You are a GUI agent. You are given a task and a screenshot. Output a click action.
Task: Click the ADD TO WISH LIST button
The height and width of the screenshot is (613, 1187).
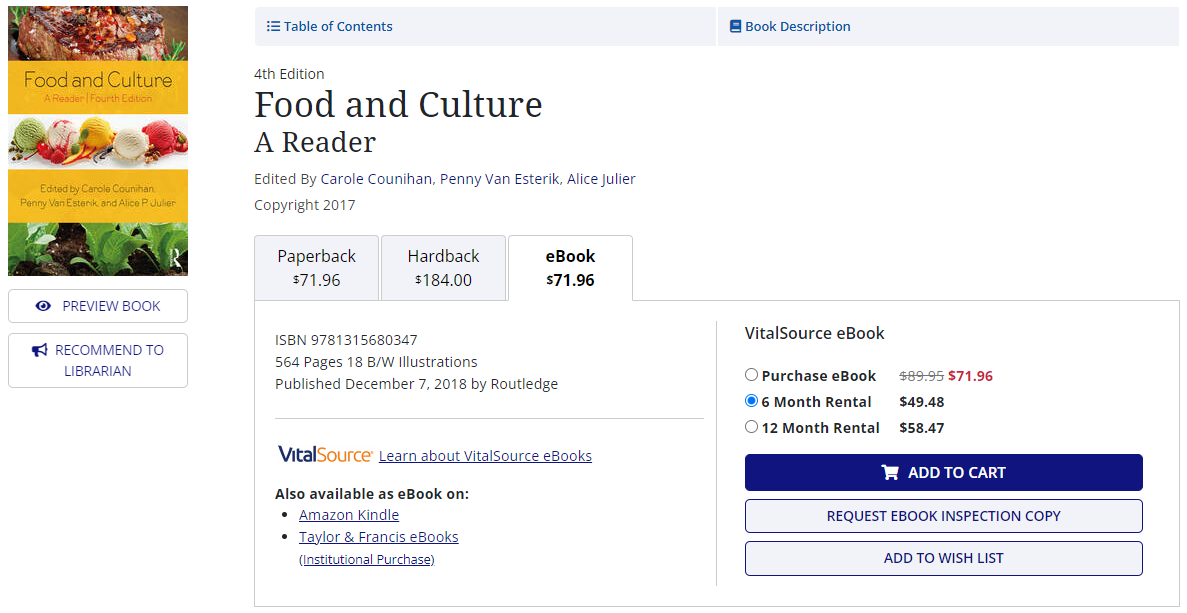click(x=944, y=558)
